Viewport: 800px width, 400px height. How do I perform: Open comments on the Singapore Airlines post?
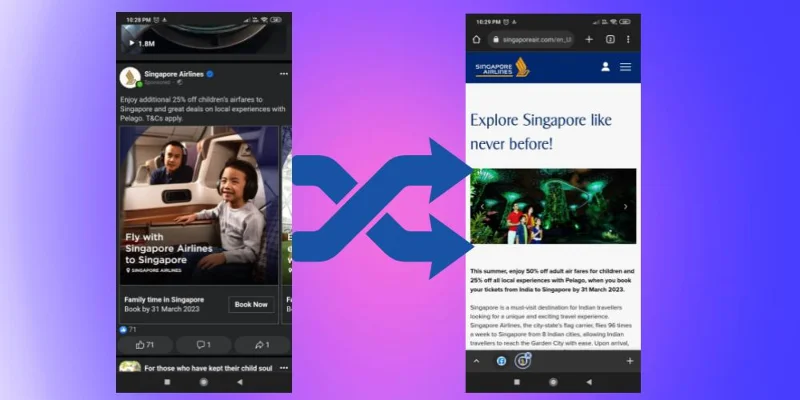tap(203, 345)
